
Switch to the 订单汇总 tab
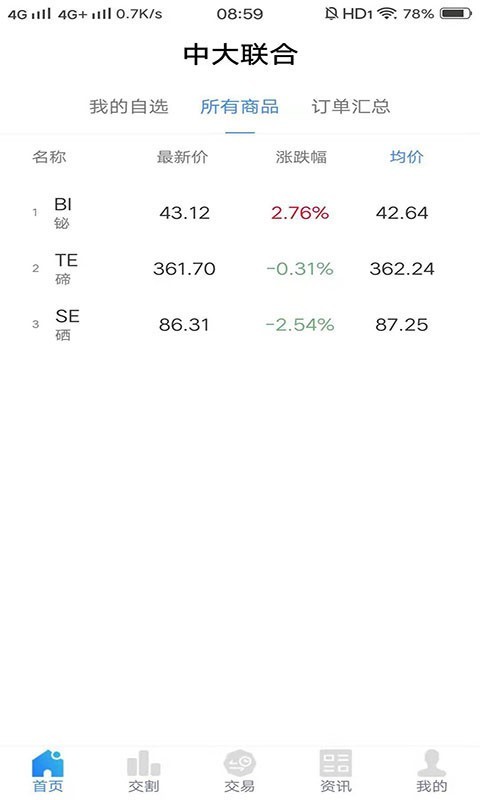pyautogui.click(x=351, y=107)
